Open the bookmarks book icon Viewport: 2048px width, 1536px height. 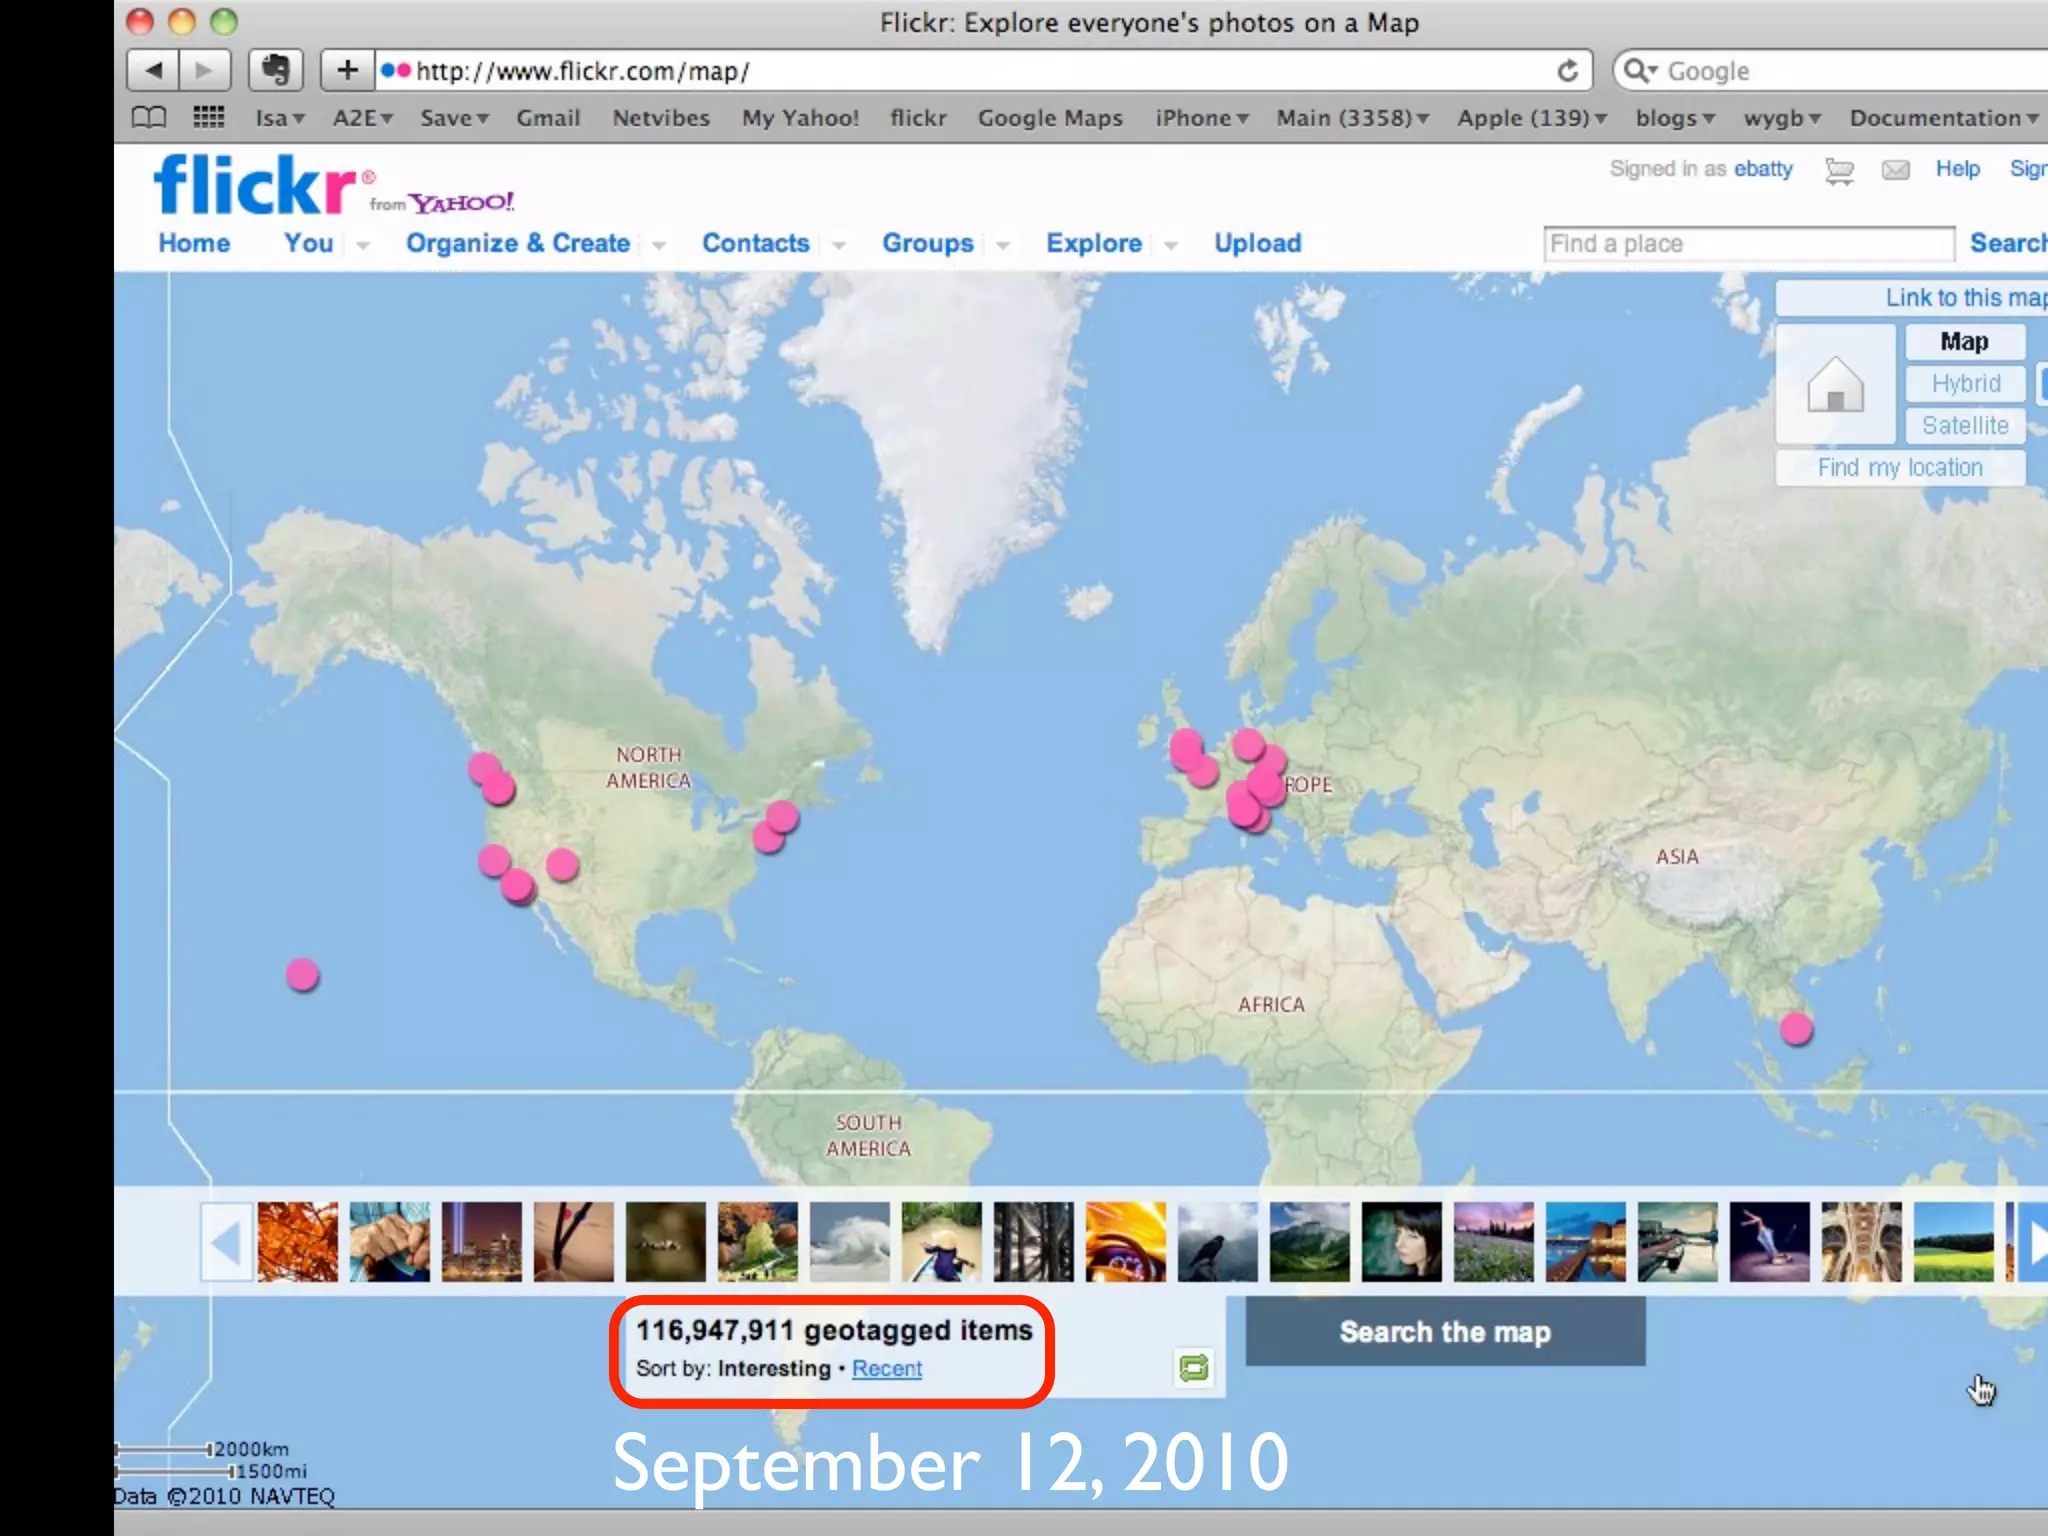point(149,118)
